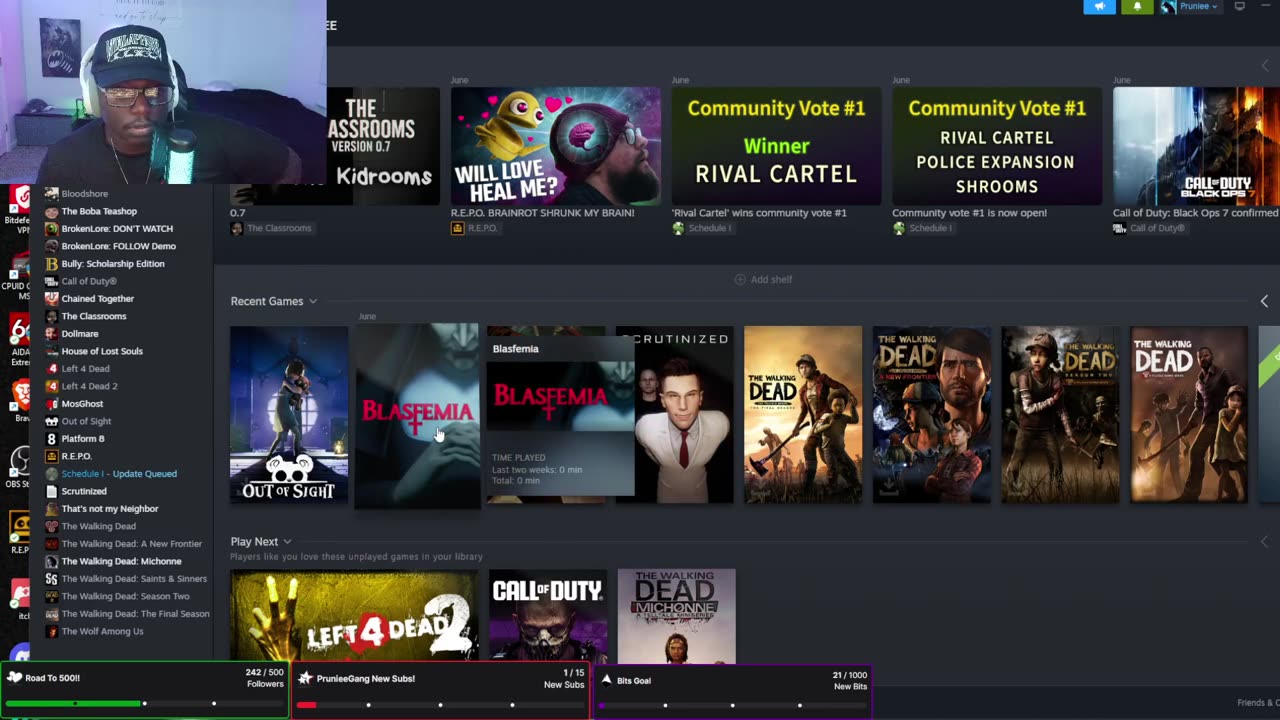Click The Wolf Among Us list icon
Image resolution: width=1280 pixels, height=720 pixels.
click(52, 631)
